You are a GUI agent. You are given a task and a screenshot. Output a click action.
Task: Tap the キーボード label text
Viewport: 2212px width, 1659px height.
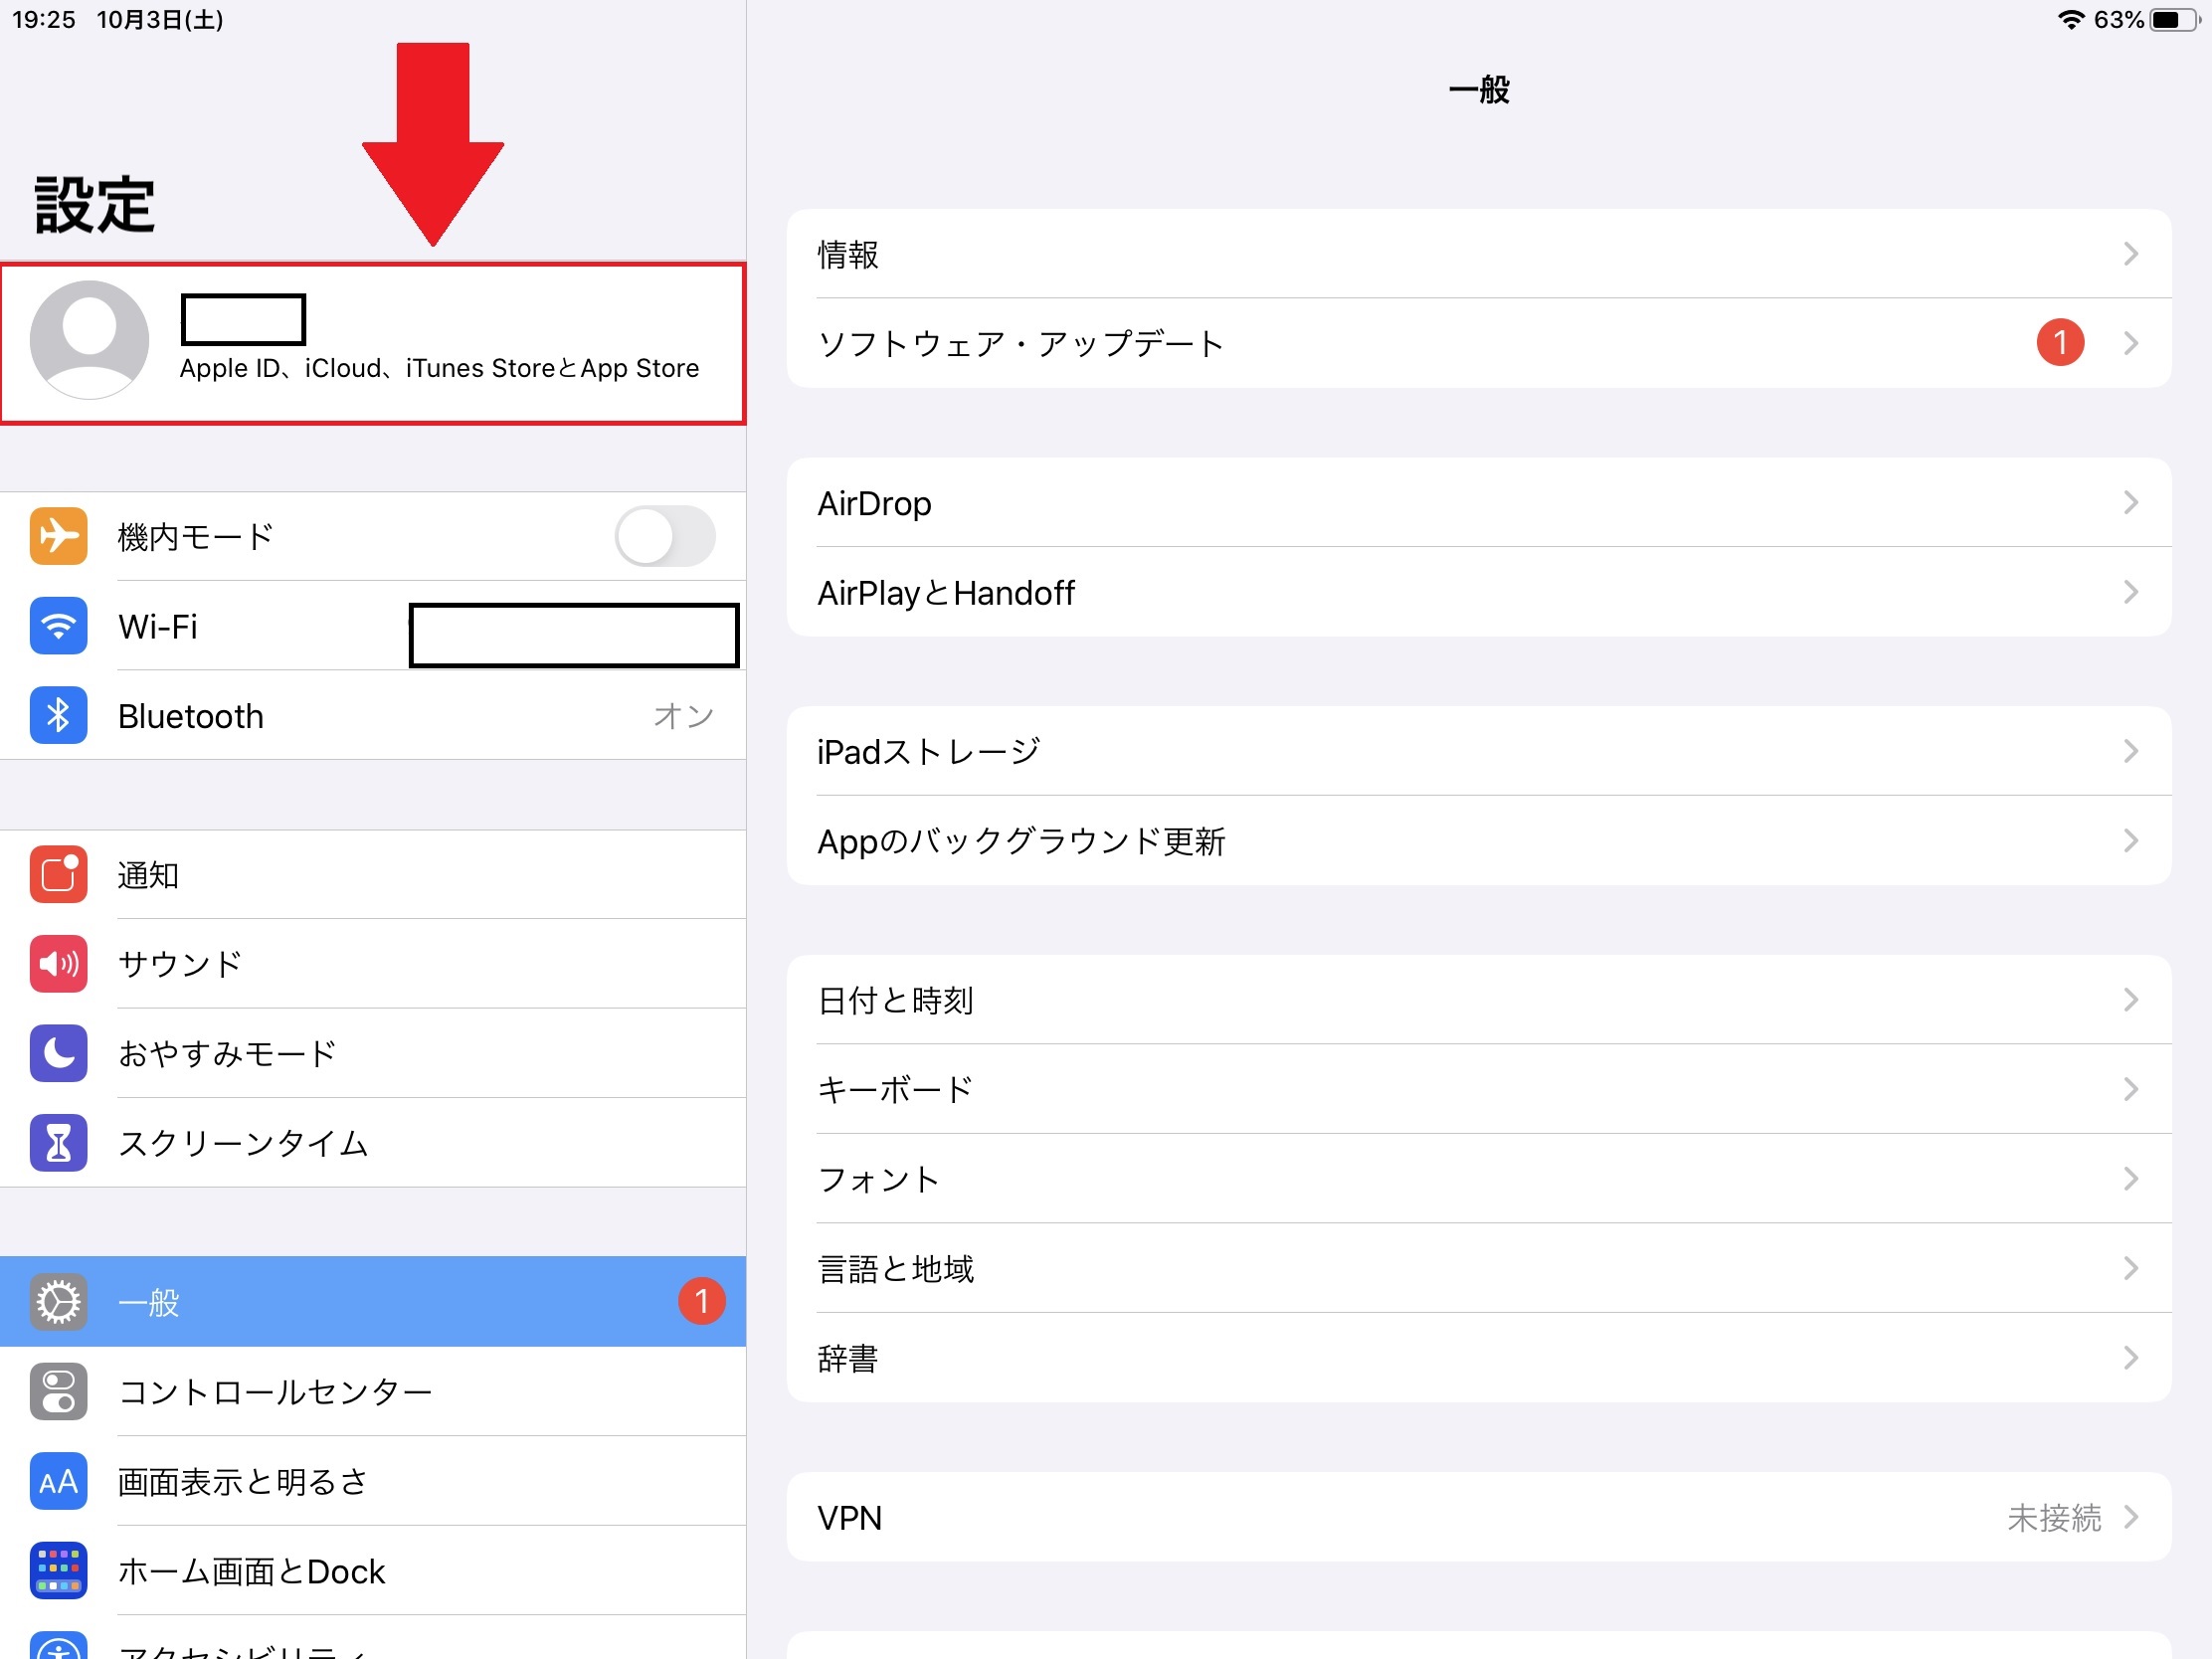[895, 1089]
